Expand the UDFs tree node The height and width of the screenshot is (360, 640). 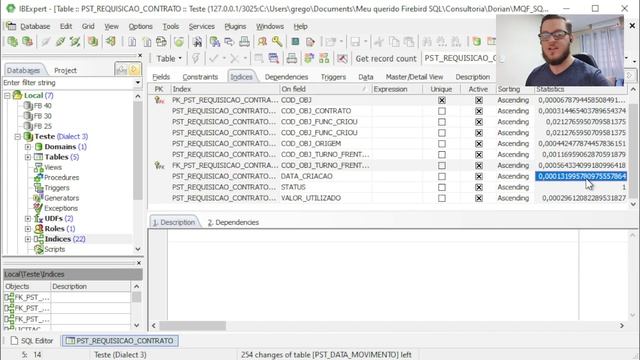click(28, 218)
